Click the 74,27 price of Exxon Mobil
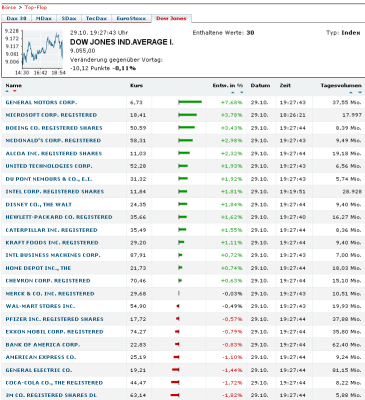 tap(138, 332)
